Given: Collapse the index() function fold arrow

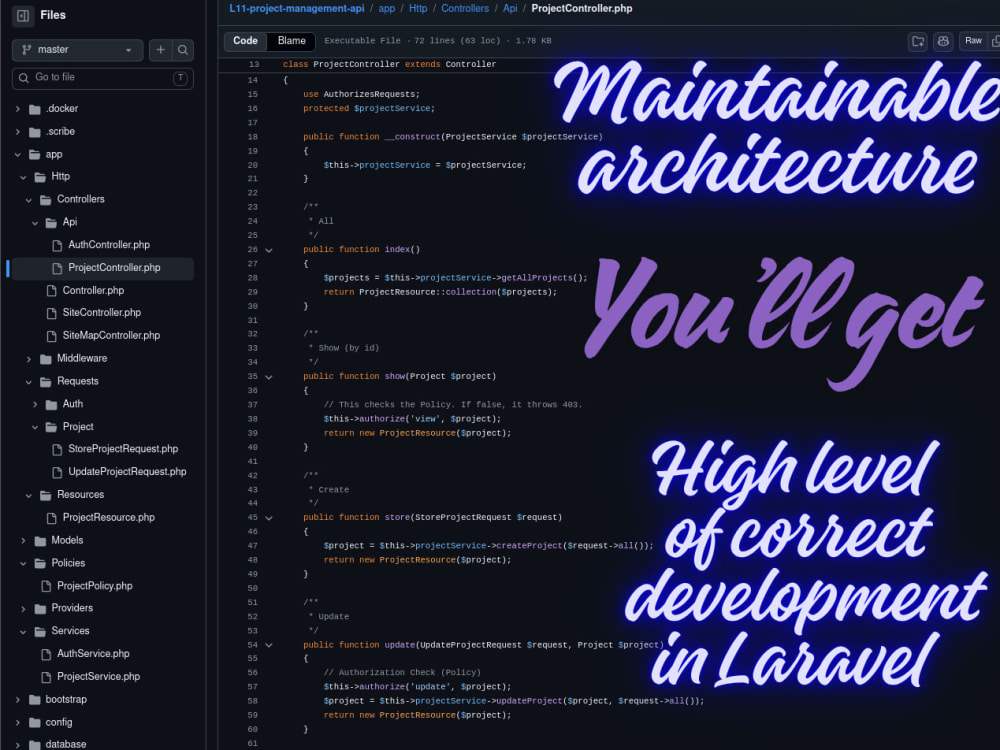Looking at the screenshot, I should [269, 250].
